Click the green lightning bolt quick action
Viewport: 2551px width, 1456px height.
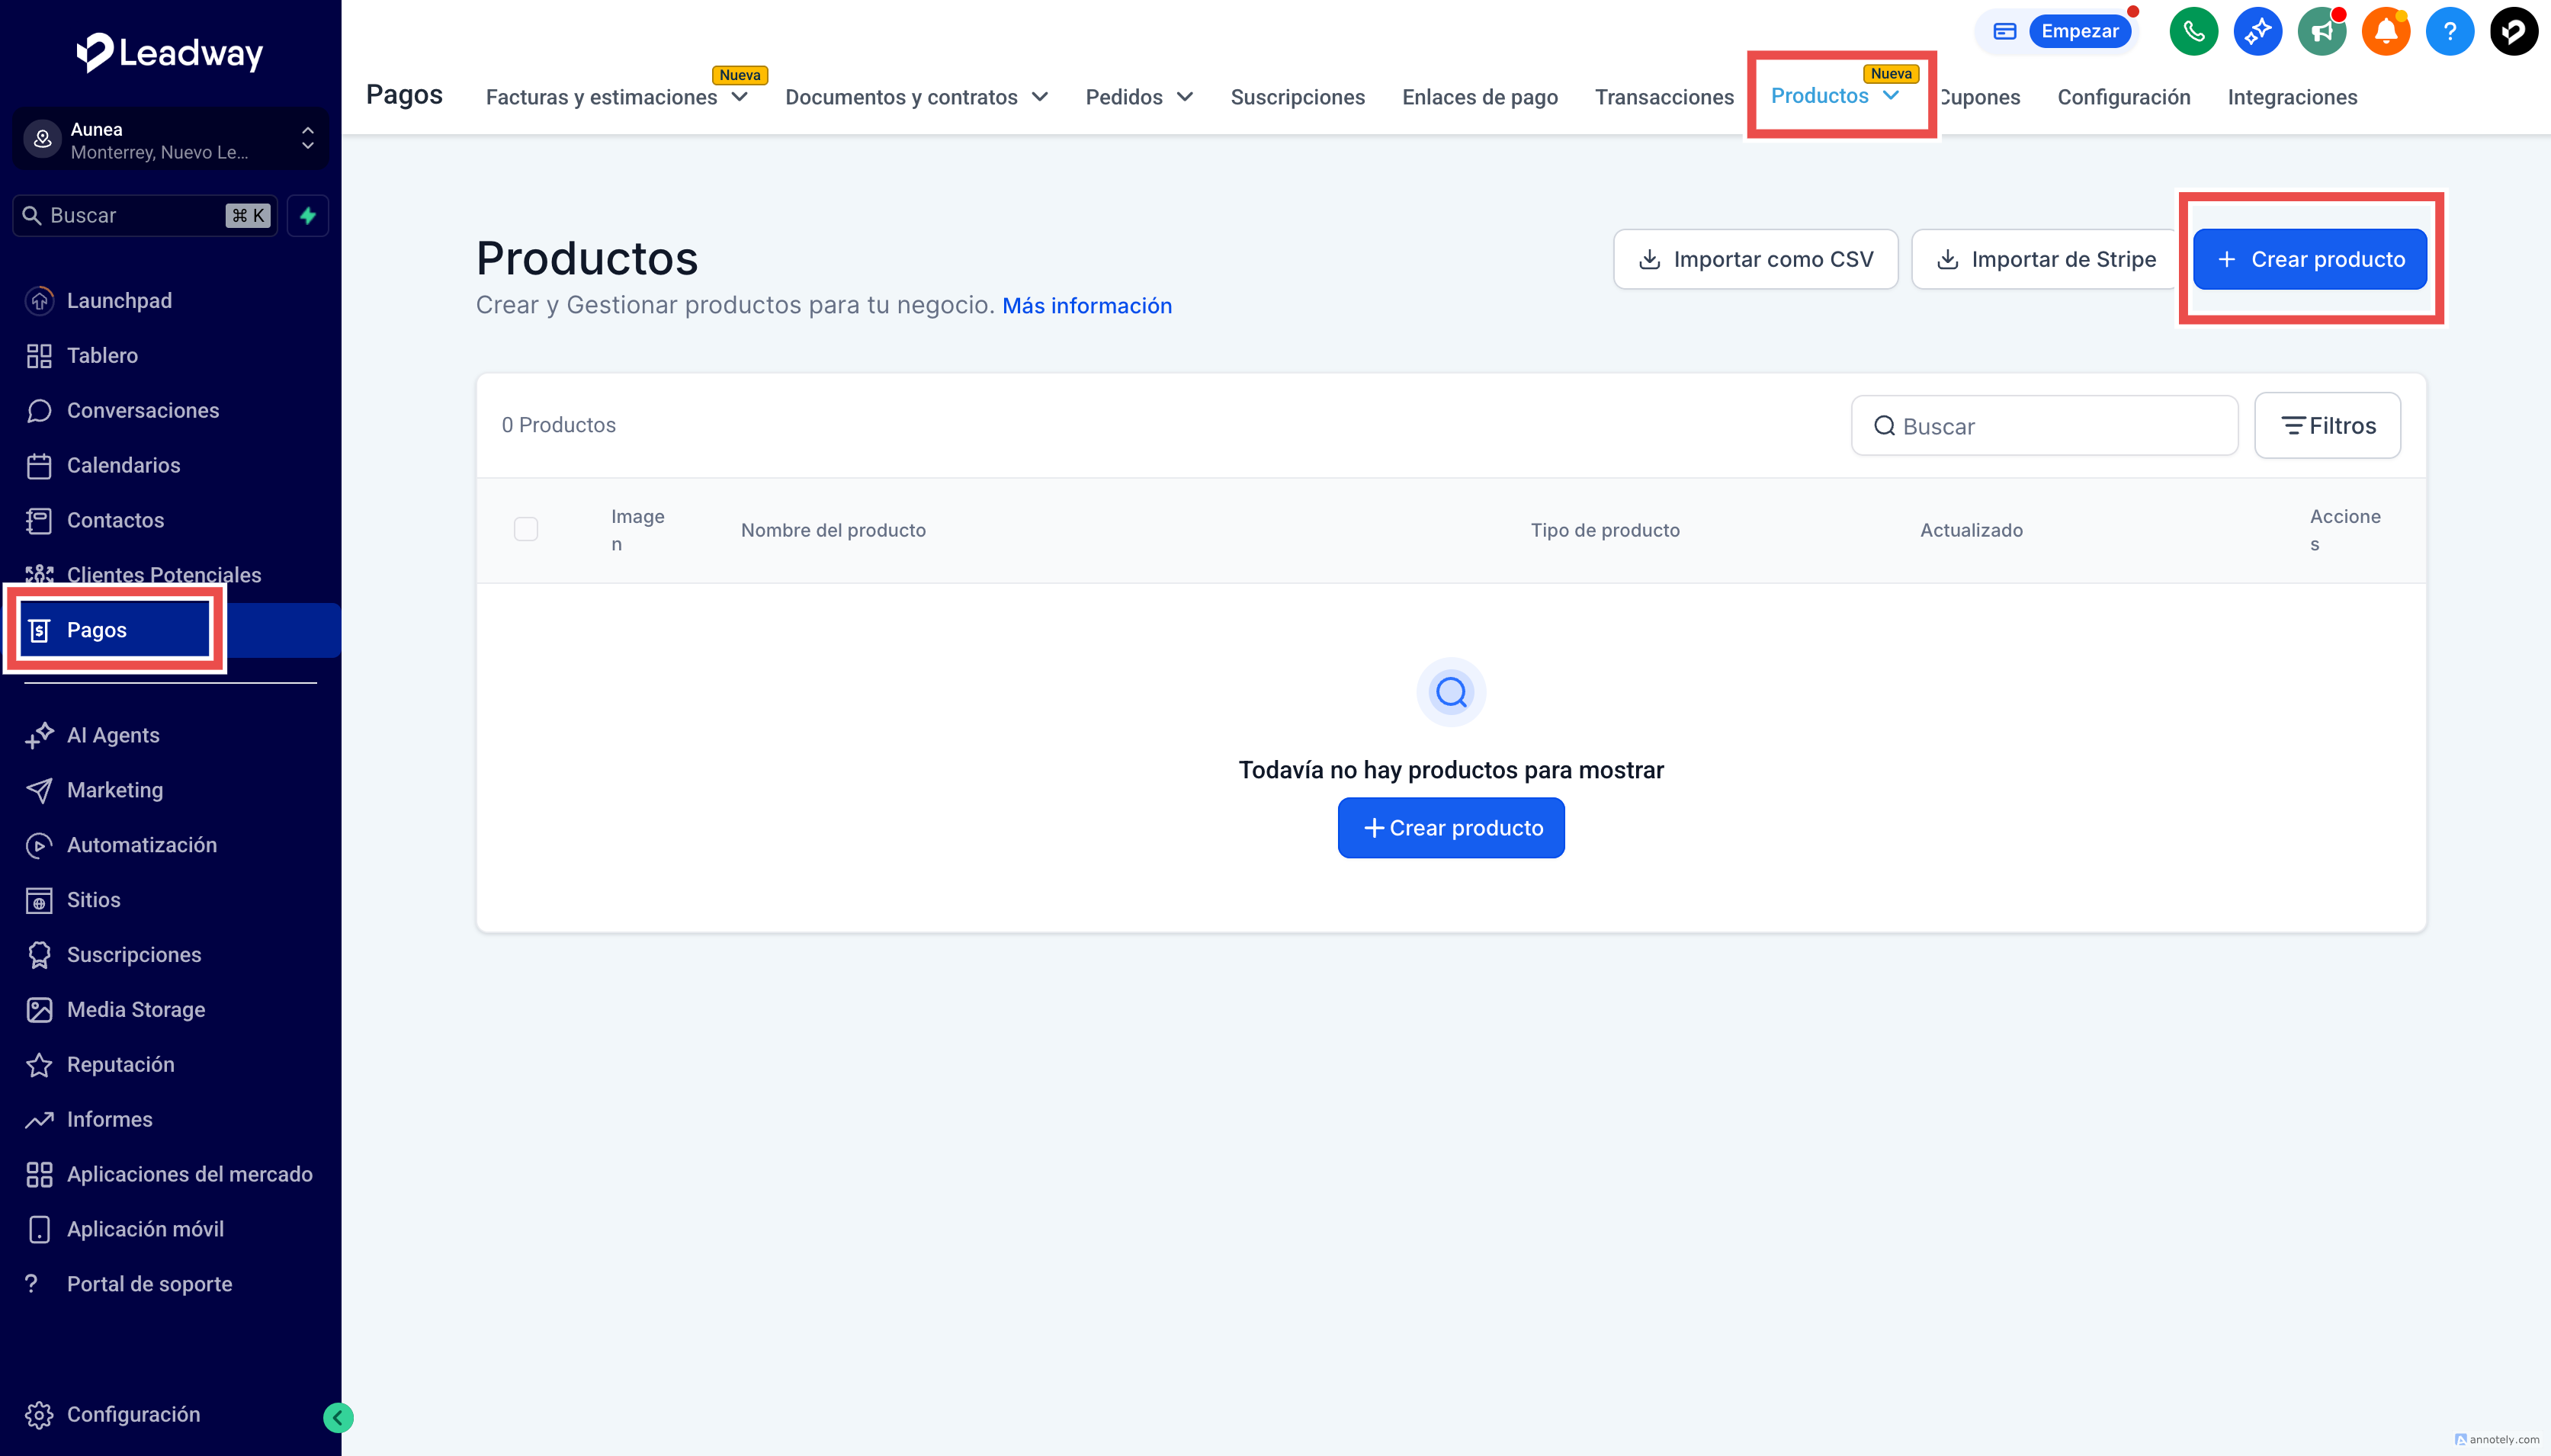pos(308,216)
